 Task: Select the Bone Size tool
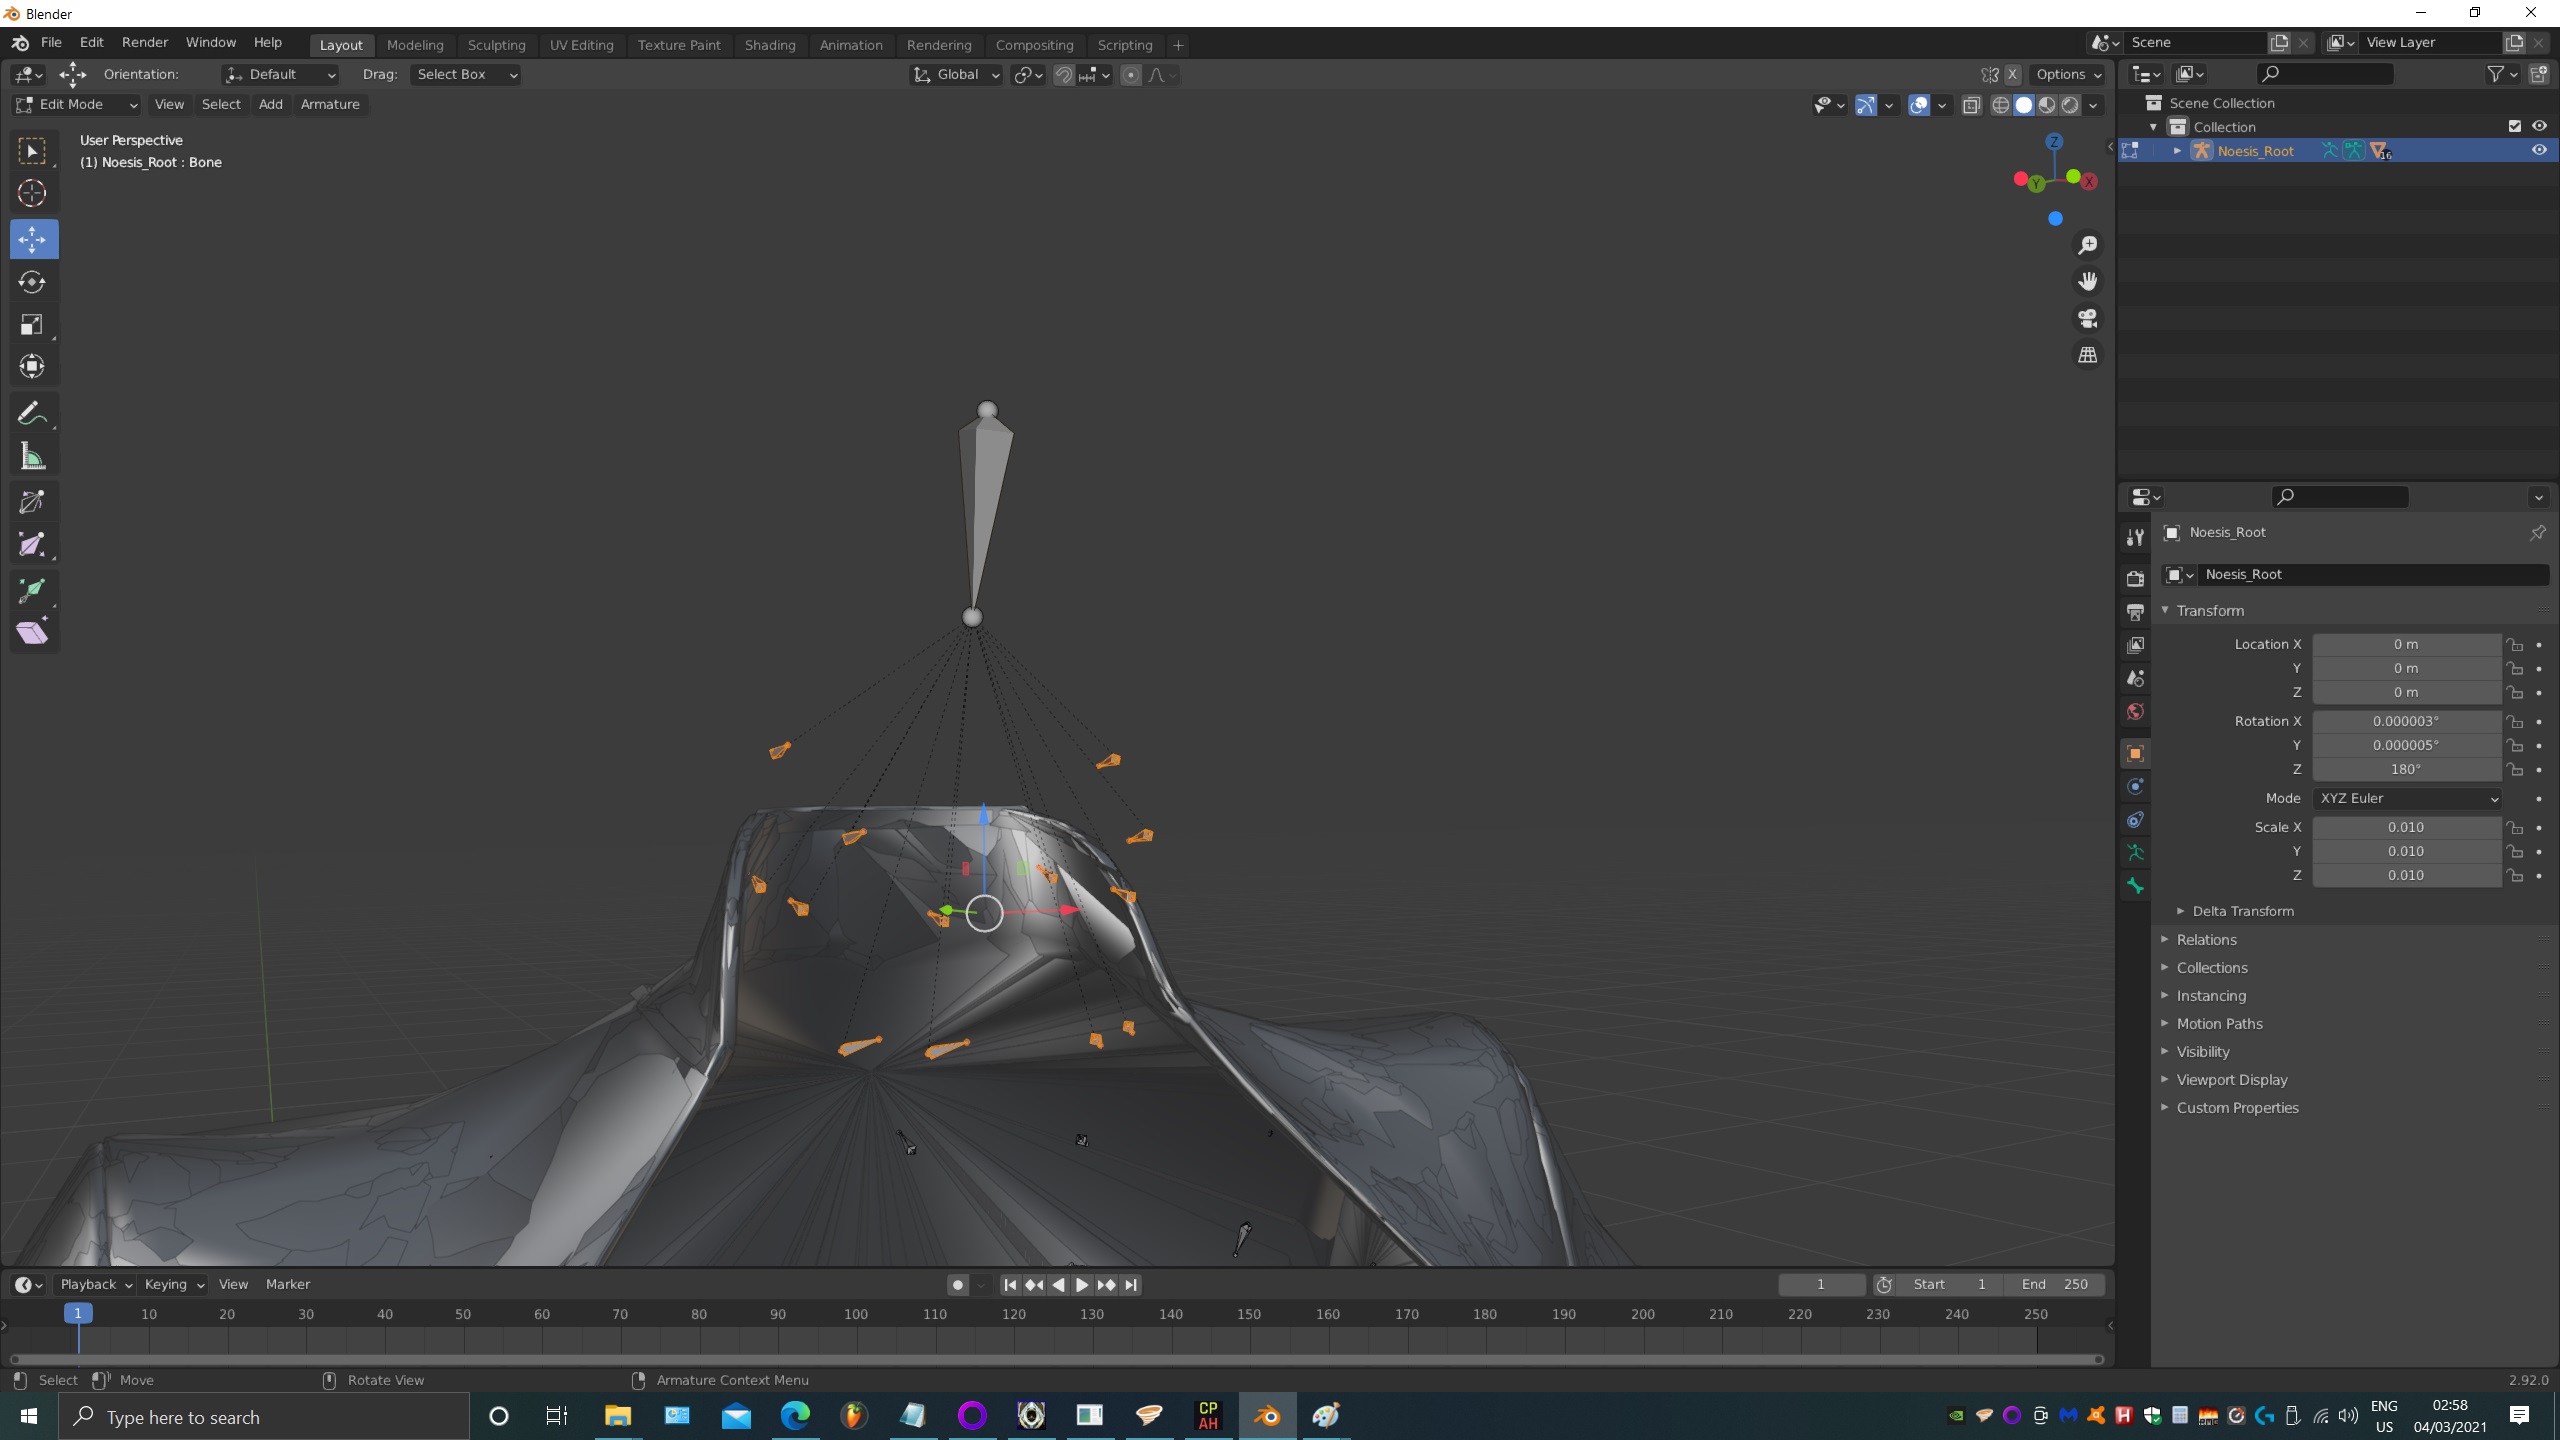(x=33, y=545)
